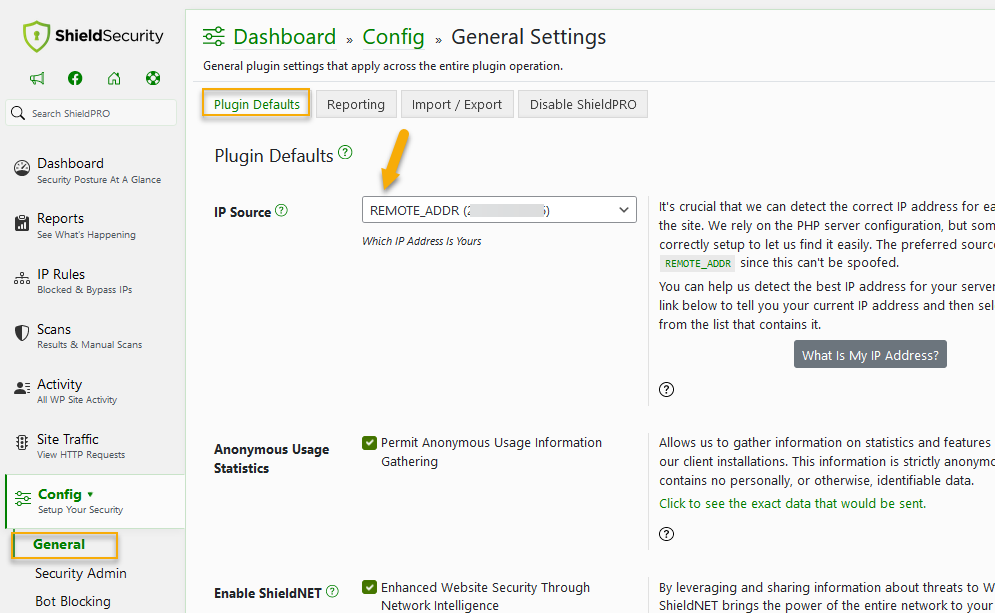Screen dimensions: 995x613
Task: Select General under Config
Action: (59, 544)
